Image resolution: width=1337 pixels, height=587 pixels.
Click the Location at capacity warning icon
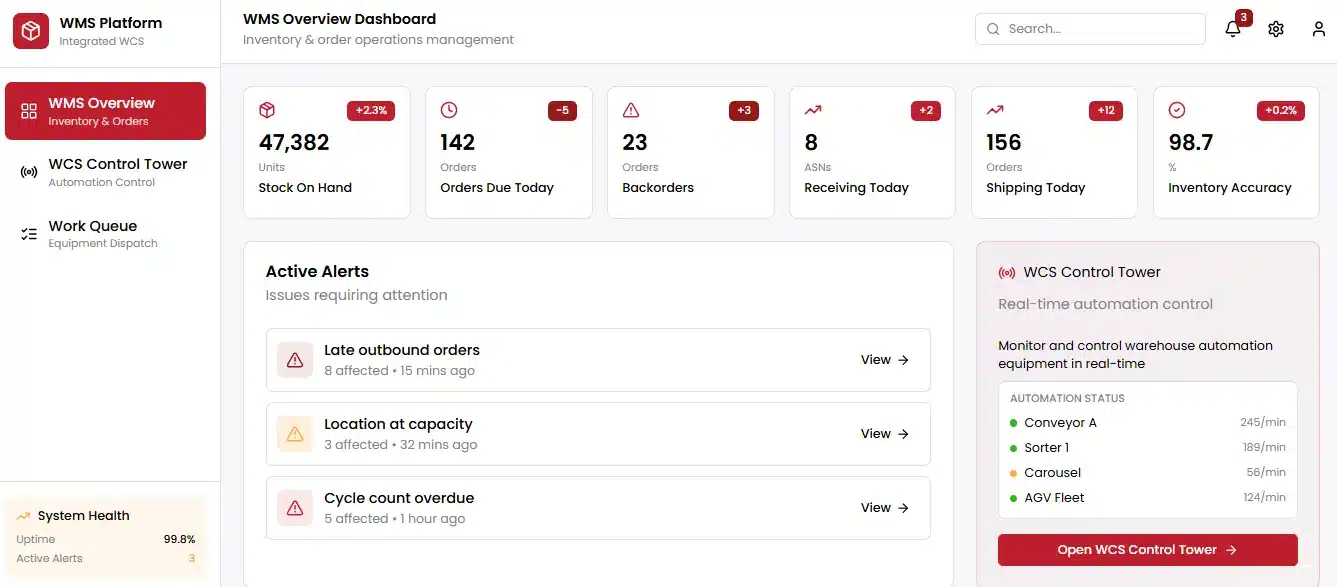(x=295, y=434)
